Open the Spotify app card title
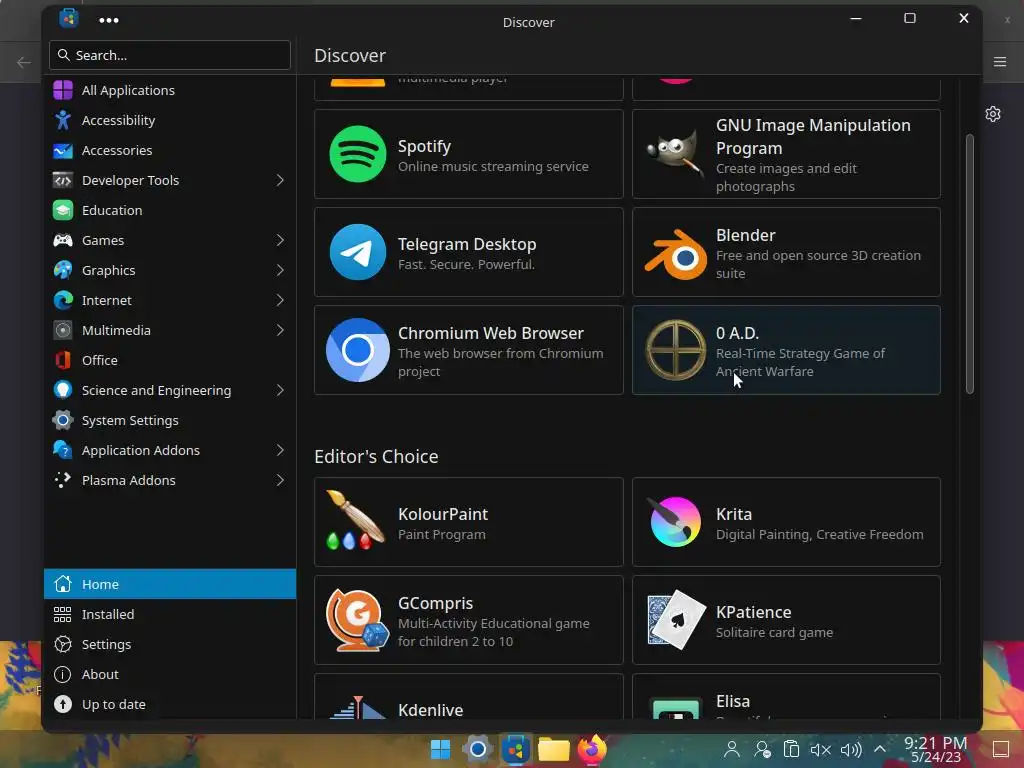 click(424, 146)
